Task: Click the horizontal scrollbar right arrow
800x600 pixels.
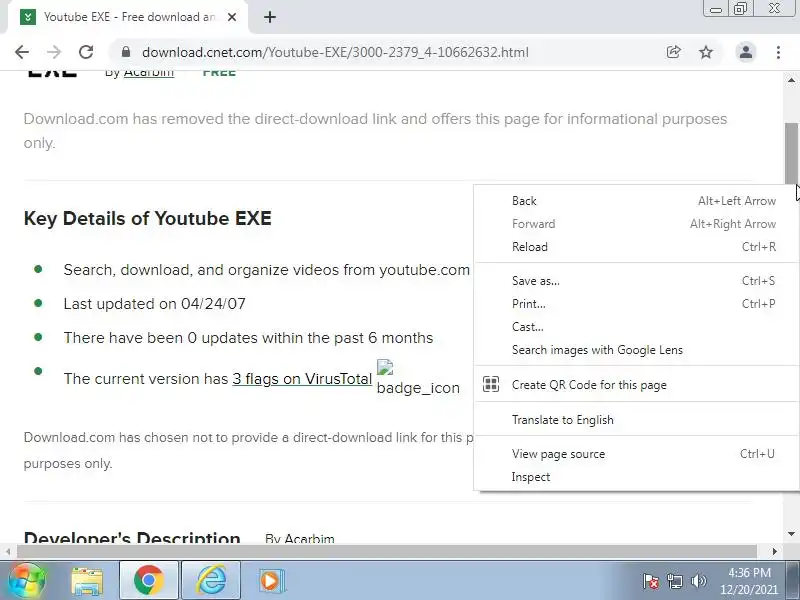Action: point(774,552)
